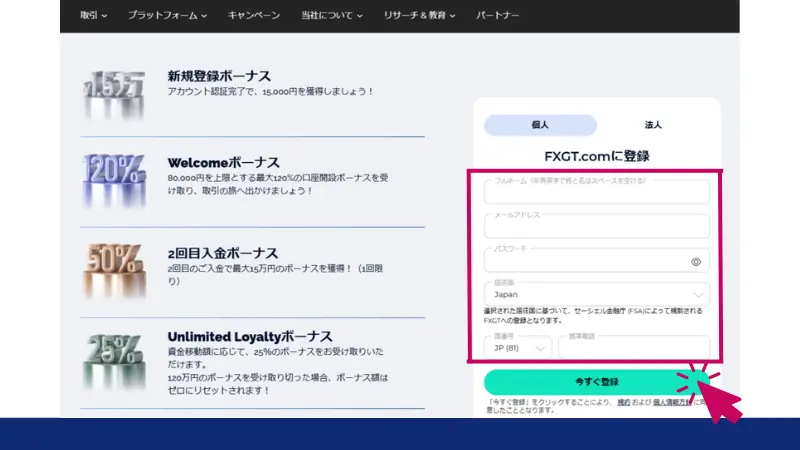Click the 25% Loyalty bonus icon

coord(114,361)
